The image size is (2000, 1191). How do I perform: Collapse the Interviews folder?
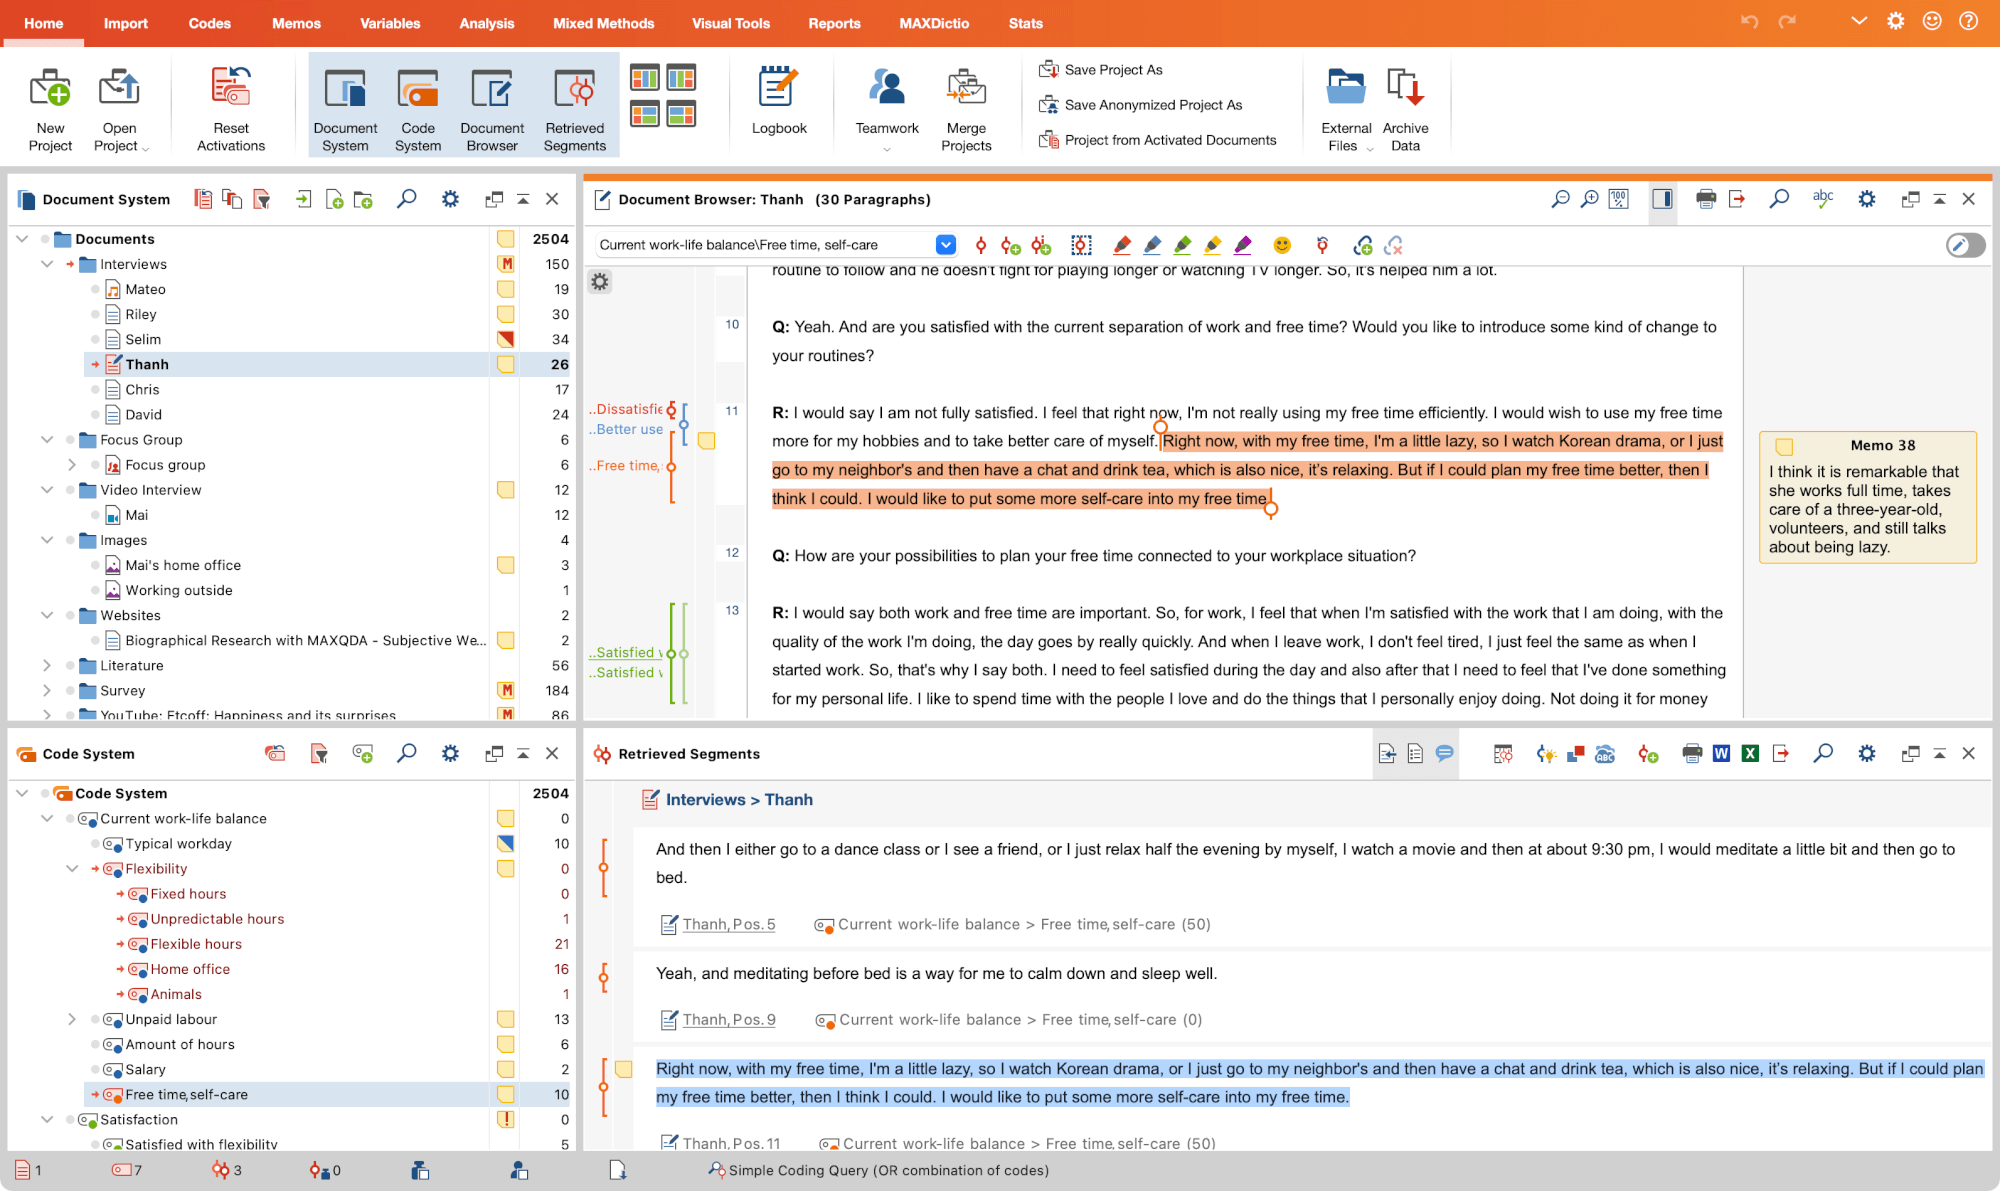[x=47, y=264]
